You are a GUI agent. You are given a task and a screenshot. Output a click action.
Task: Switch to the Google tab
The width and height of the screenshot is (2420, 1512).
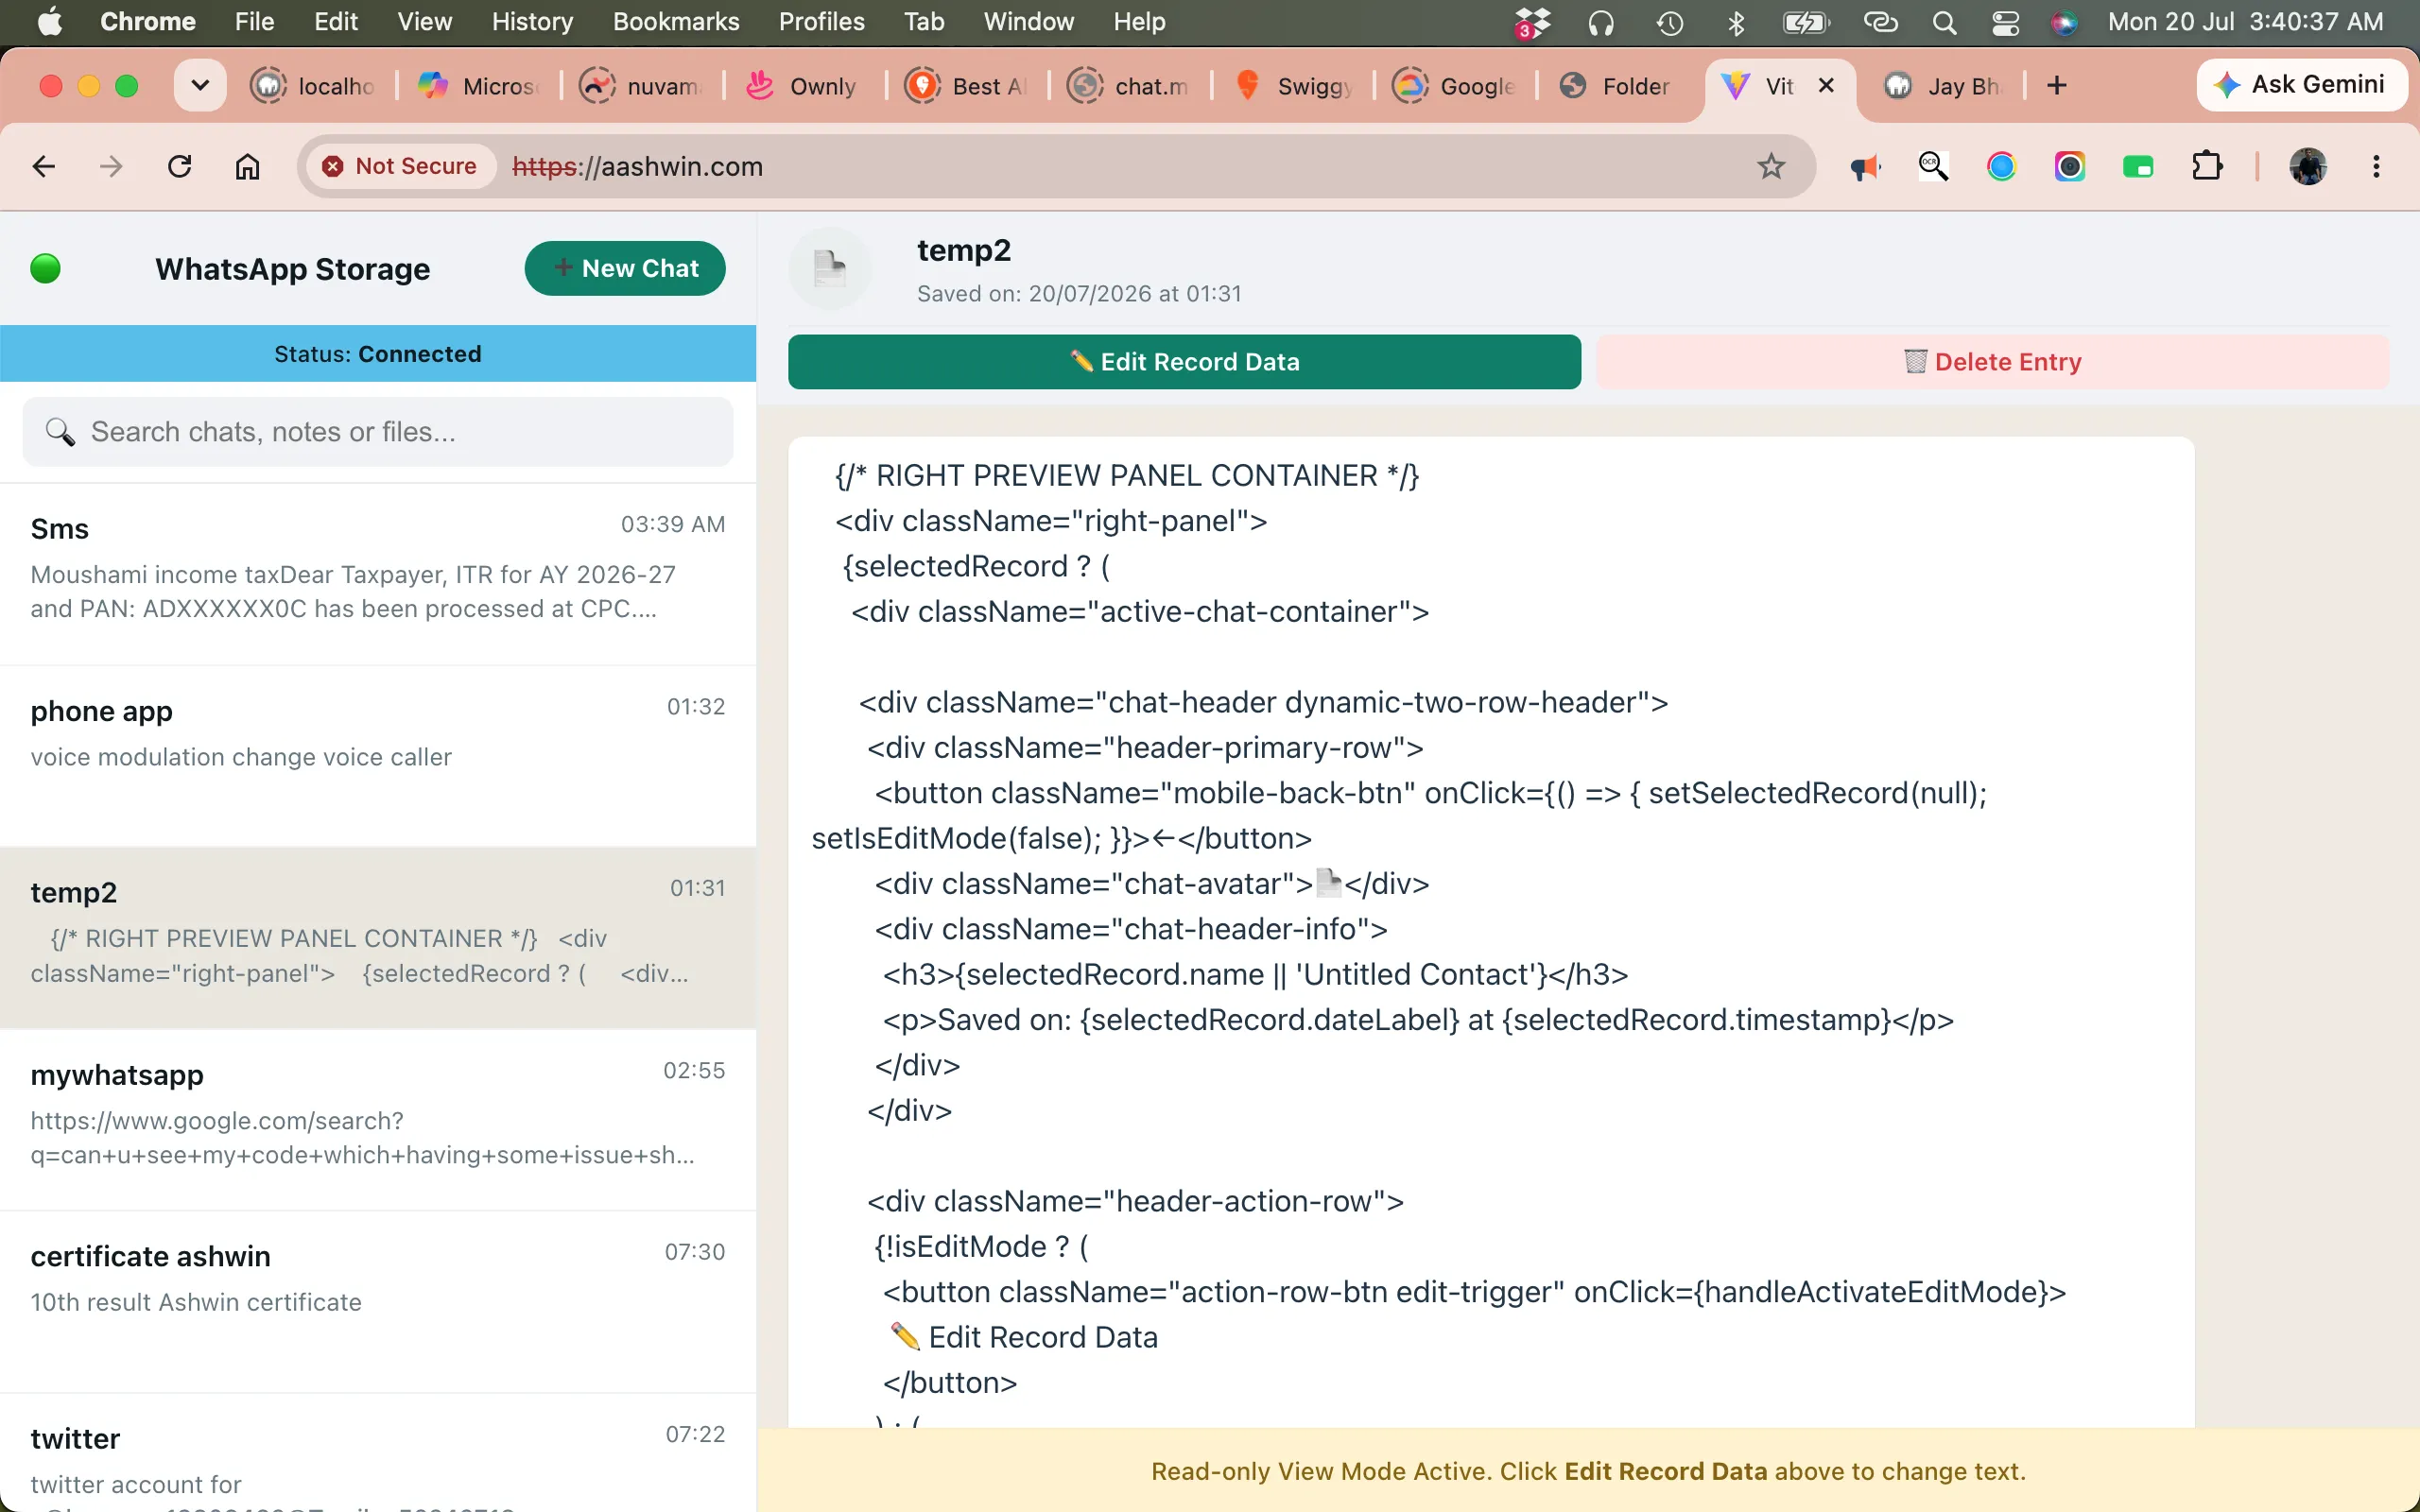1455,86
